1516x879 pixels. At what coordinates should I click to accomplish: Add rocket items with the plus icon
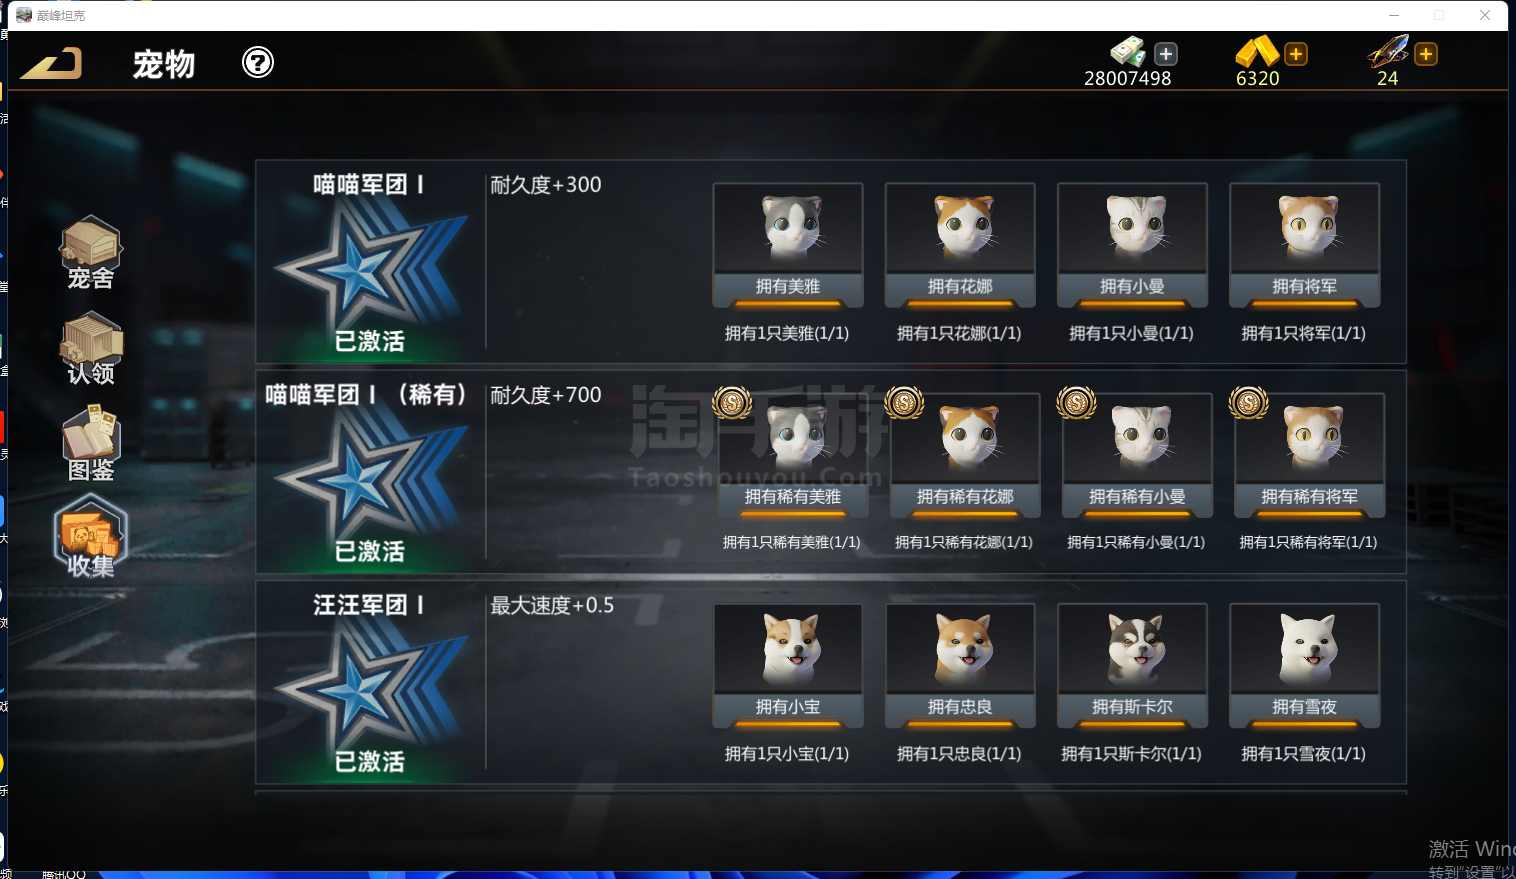[1426, 54]
